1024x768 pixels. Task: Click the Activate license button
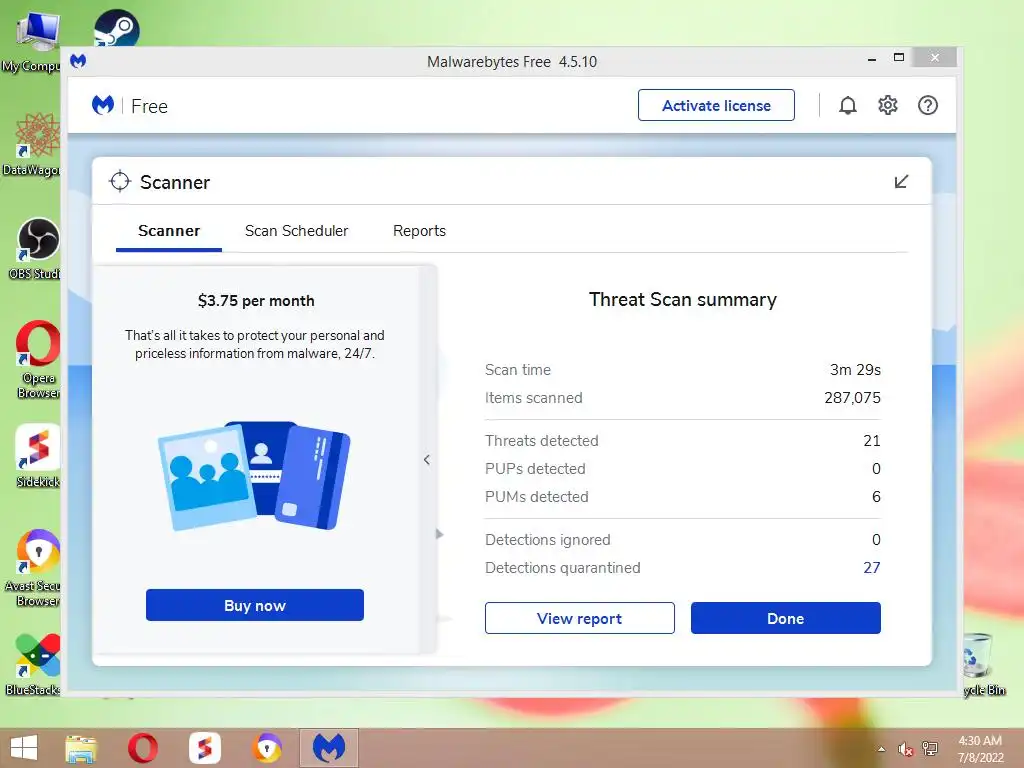(716, 105)
